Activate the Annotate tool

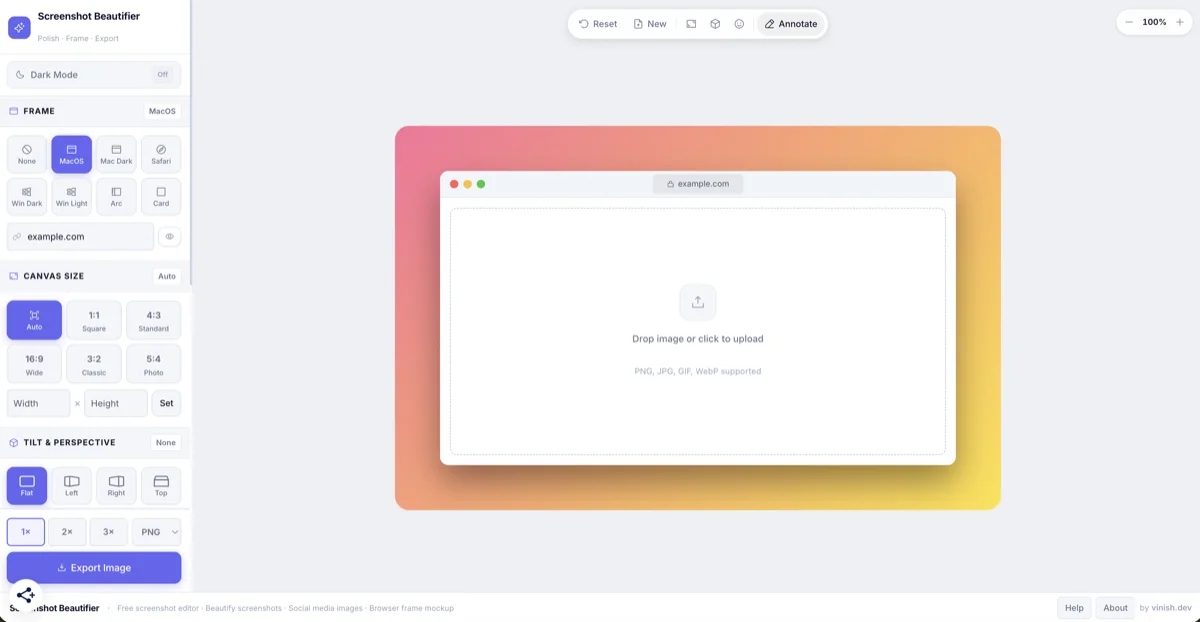(791, 24)
